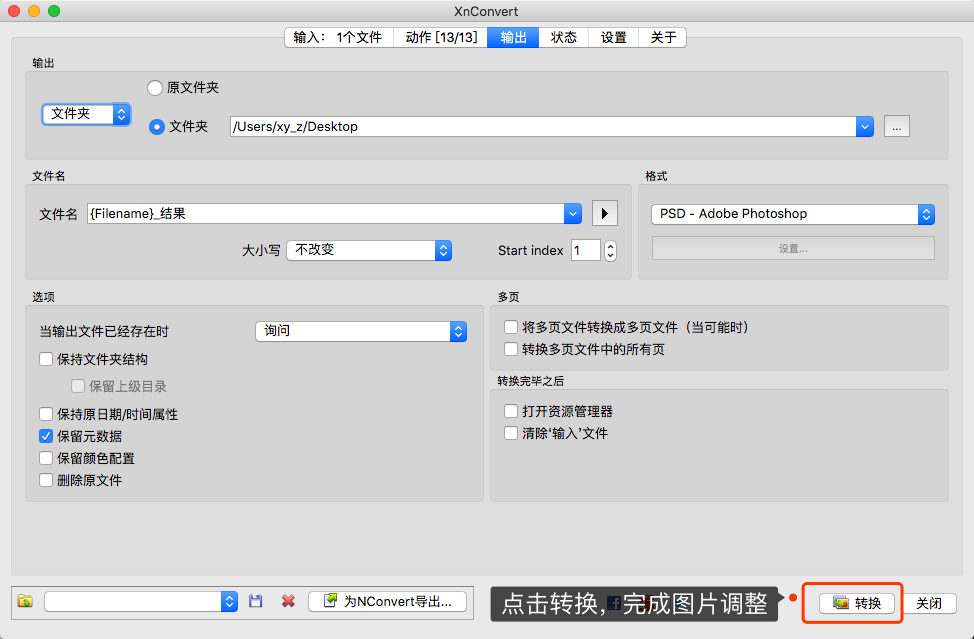Click inside the output folder path field
974x639 pixels.
coord(543,127)
